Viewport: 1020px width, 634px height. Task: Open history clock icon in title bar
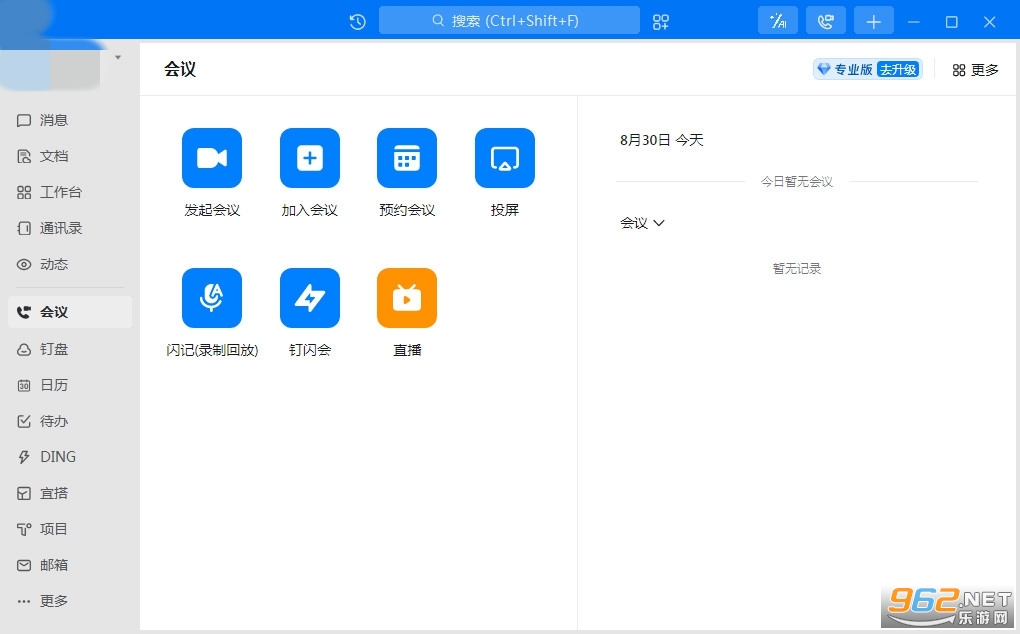tap(357, 21)
